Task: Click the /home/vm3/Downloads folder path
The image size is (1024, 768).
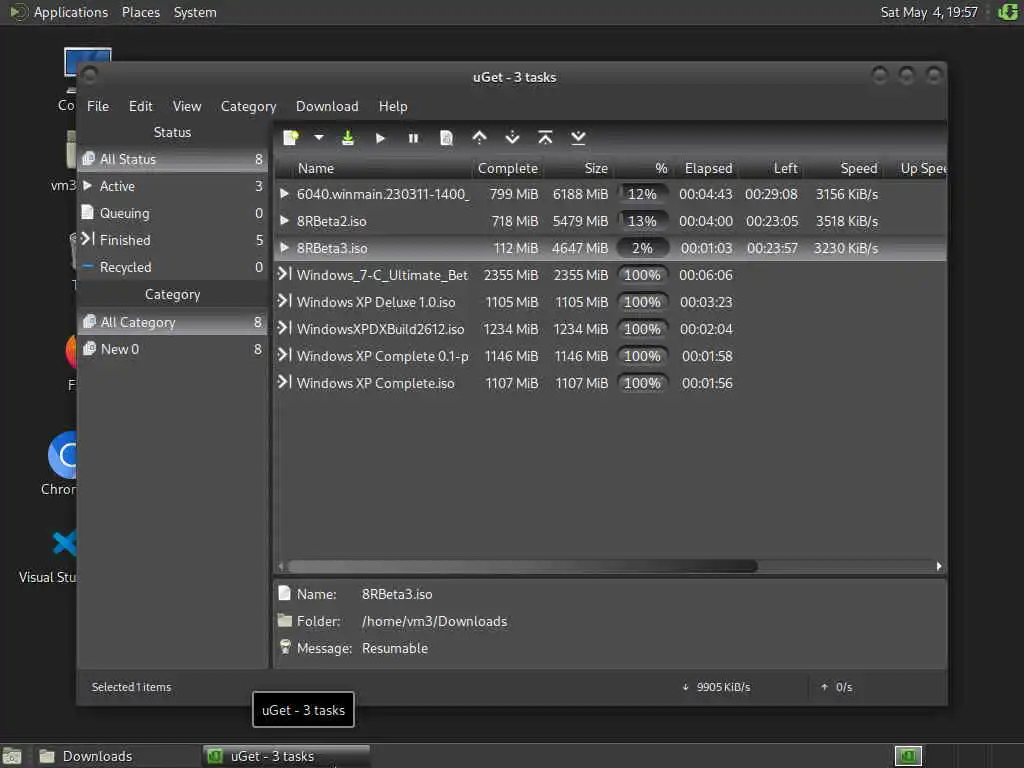Action: pos(434,622)
